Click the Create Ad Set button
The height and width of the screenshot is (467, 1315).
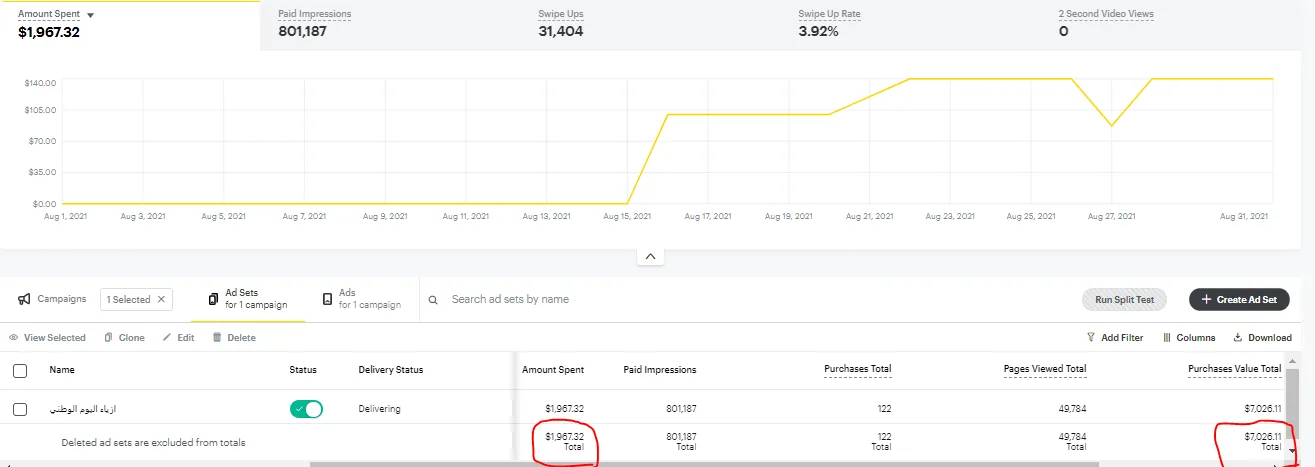pyautogui.click(x=1239, y=299)
